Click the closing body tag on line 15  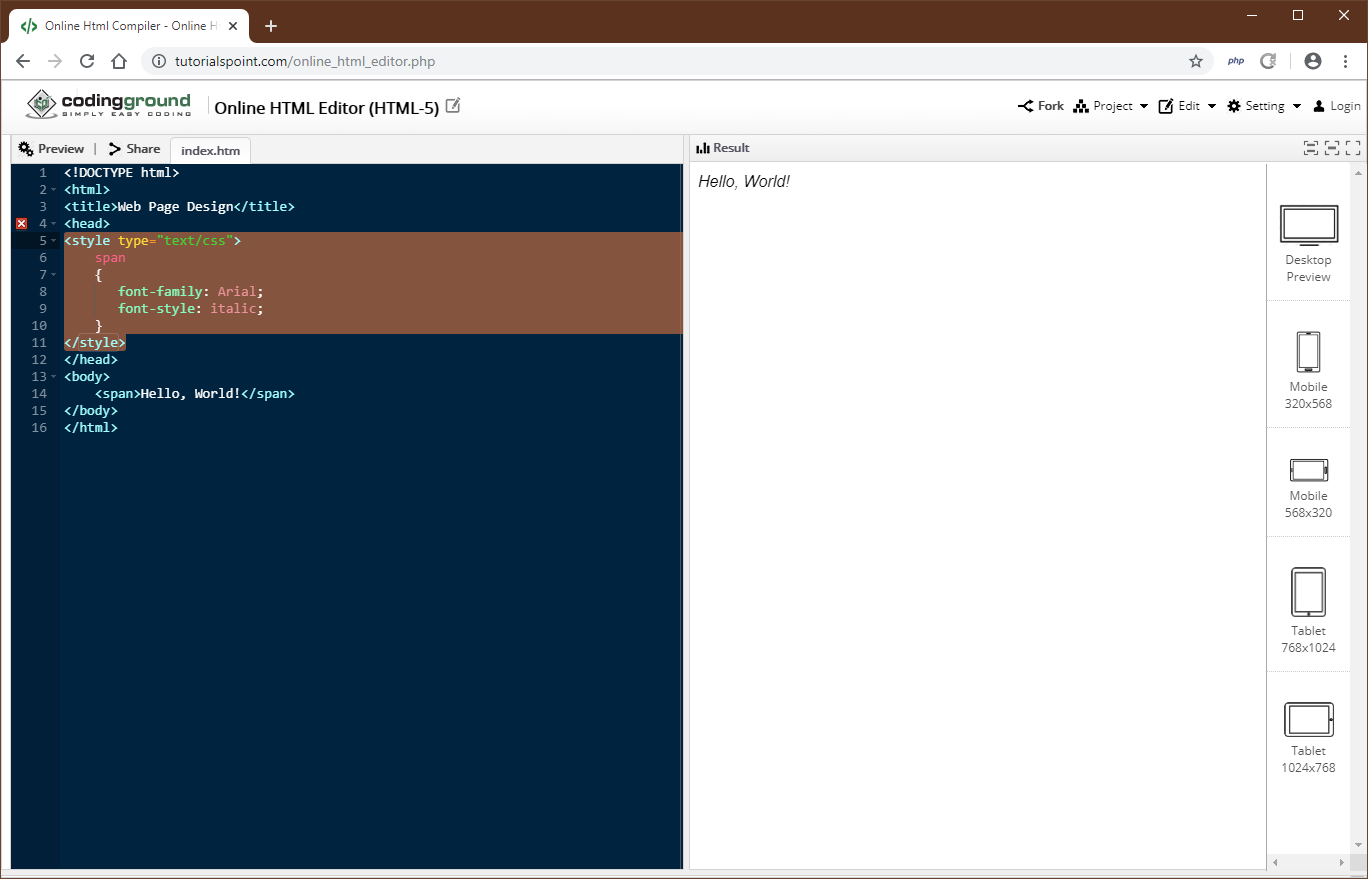[91, 411]
